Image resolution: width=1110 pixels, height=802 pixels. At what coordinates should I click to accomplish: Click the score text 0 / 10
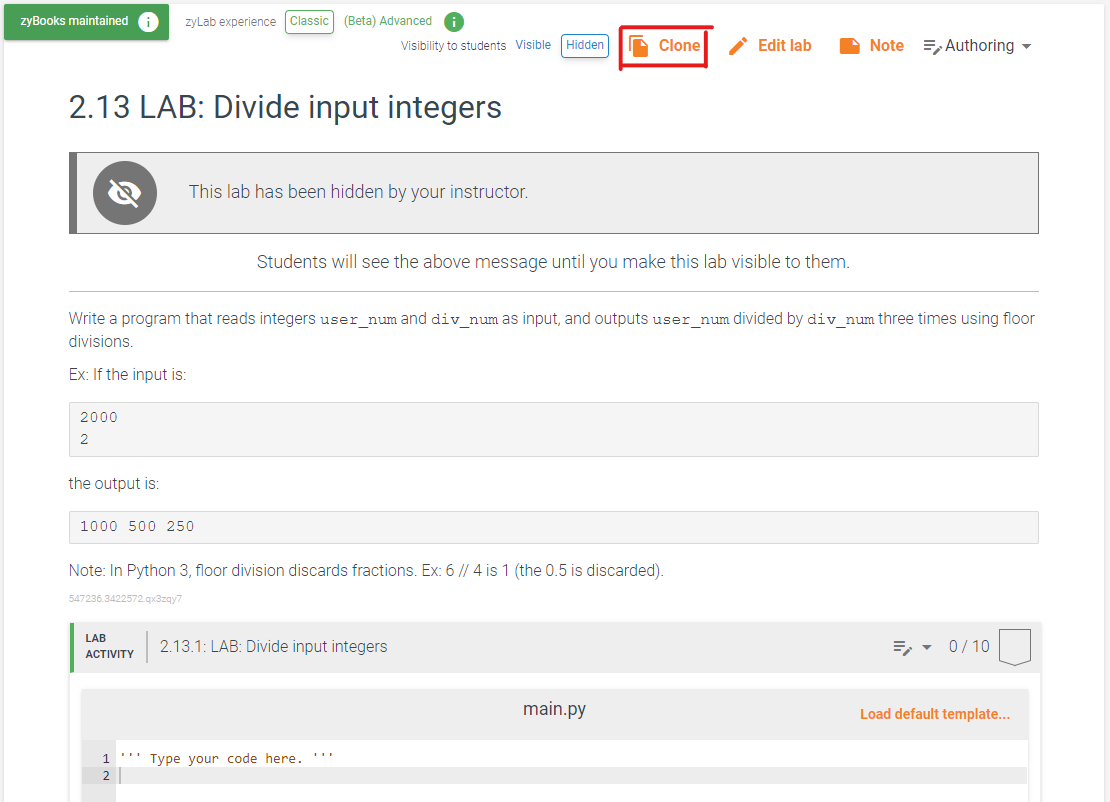969,647
